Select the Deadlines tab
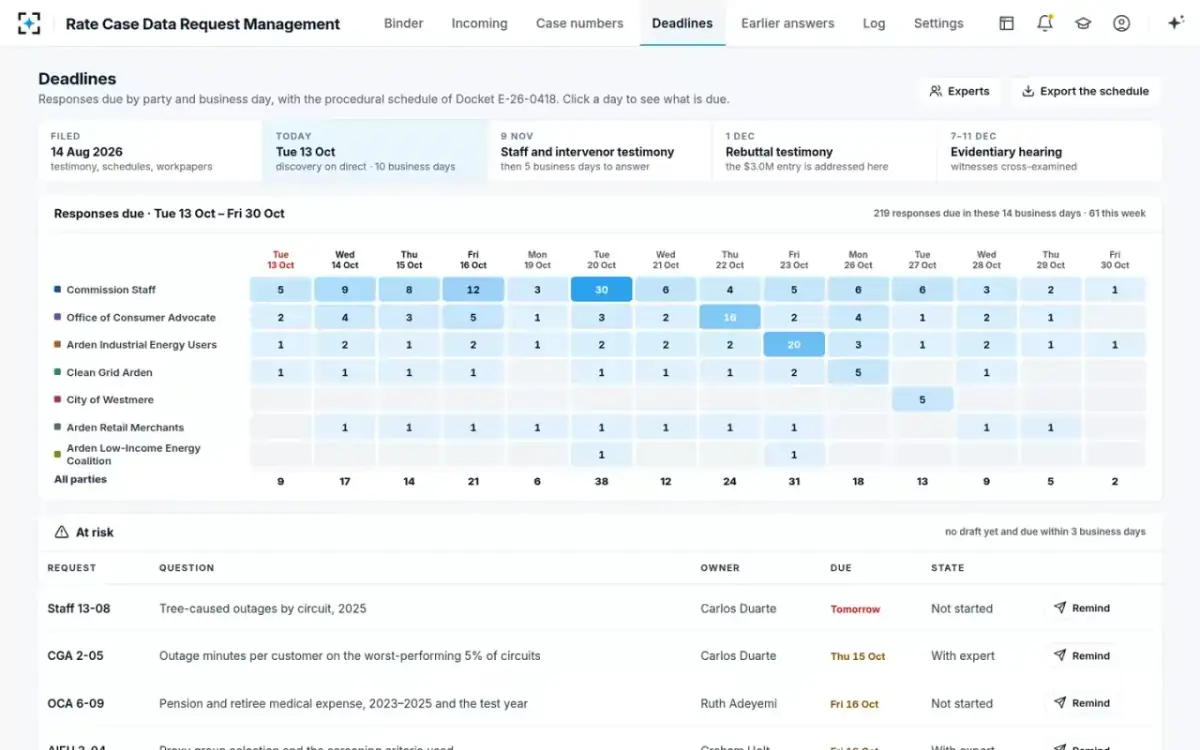Screen dimensions: 1200x750 click(x=682, y=23)
